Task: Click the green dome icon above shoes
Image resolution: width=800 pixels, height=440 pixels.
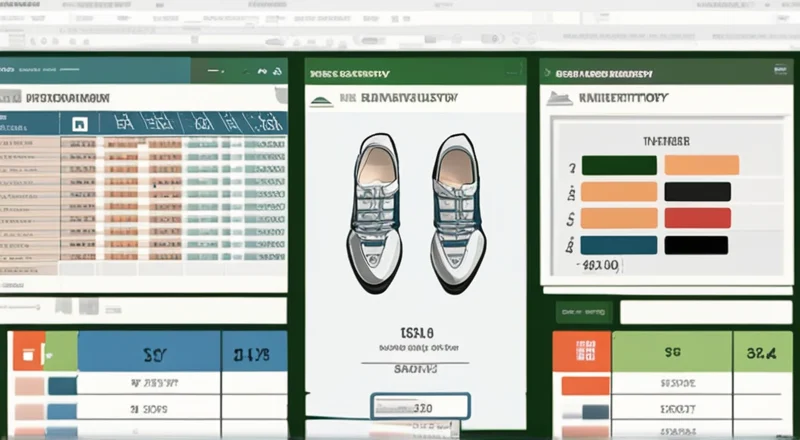Action: pyautogui.click(x=320, y=99)
